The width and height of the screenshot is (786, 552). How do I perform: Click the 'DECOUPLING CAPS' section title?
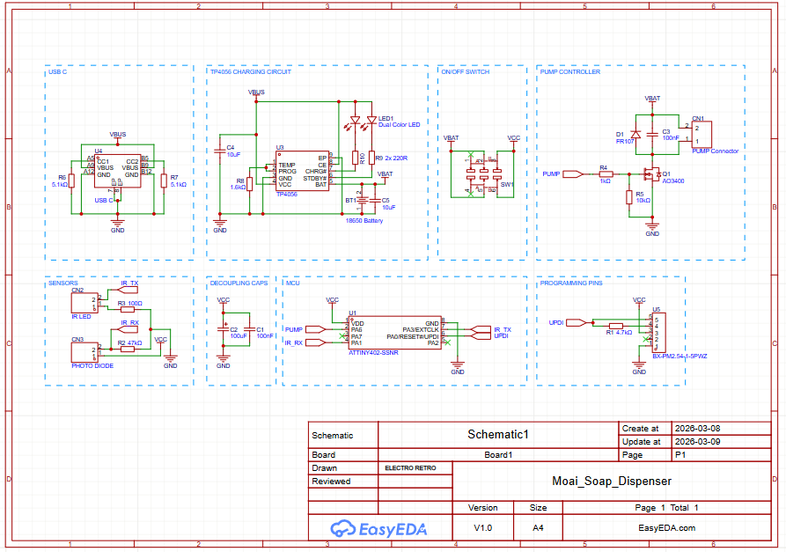(x=239, y=283)
